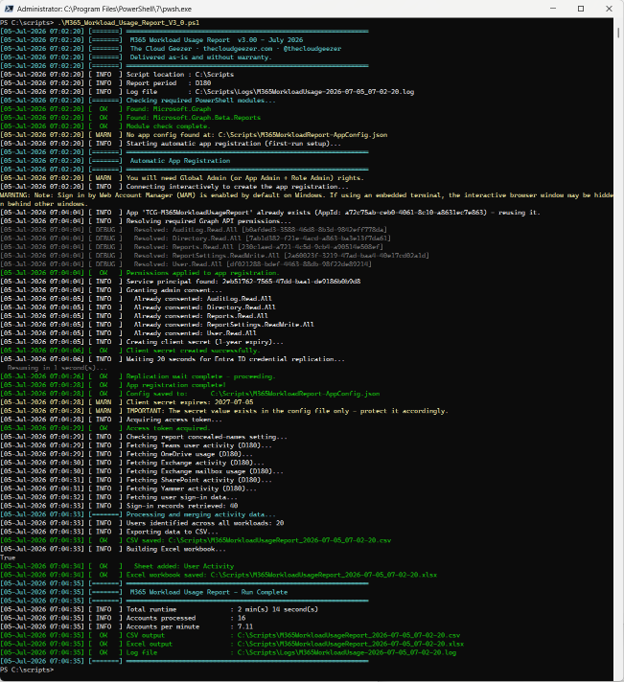Screen dimensions: 624x682
Task: Click 'Permissions applied to app registration.'
Action: pos(203,273)
